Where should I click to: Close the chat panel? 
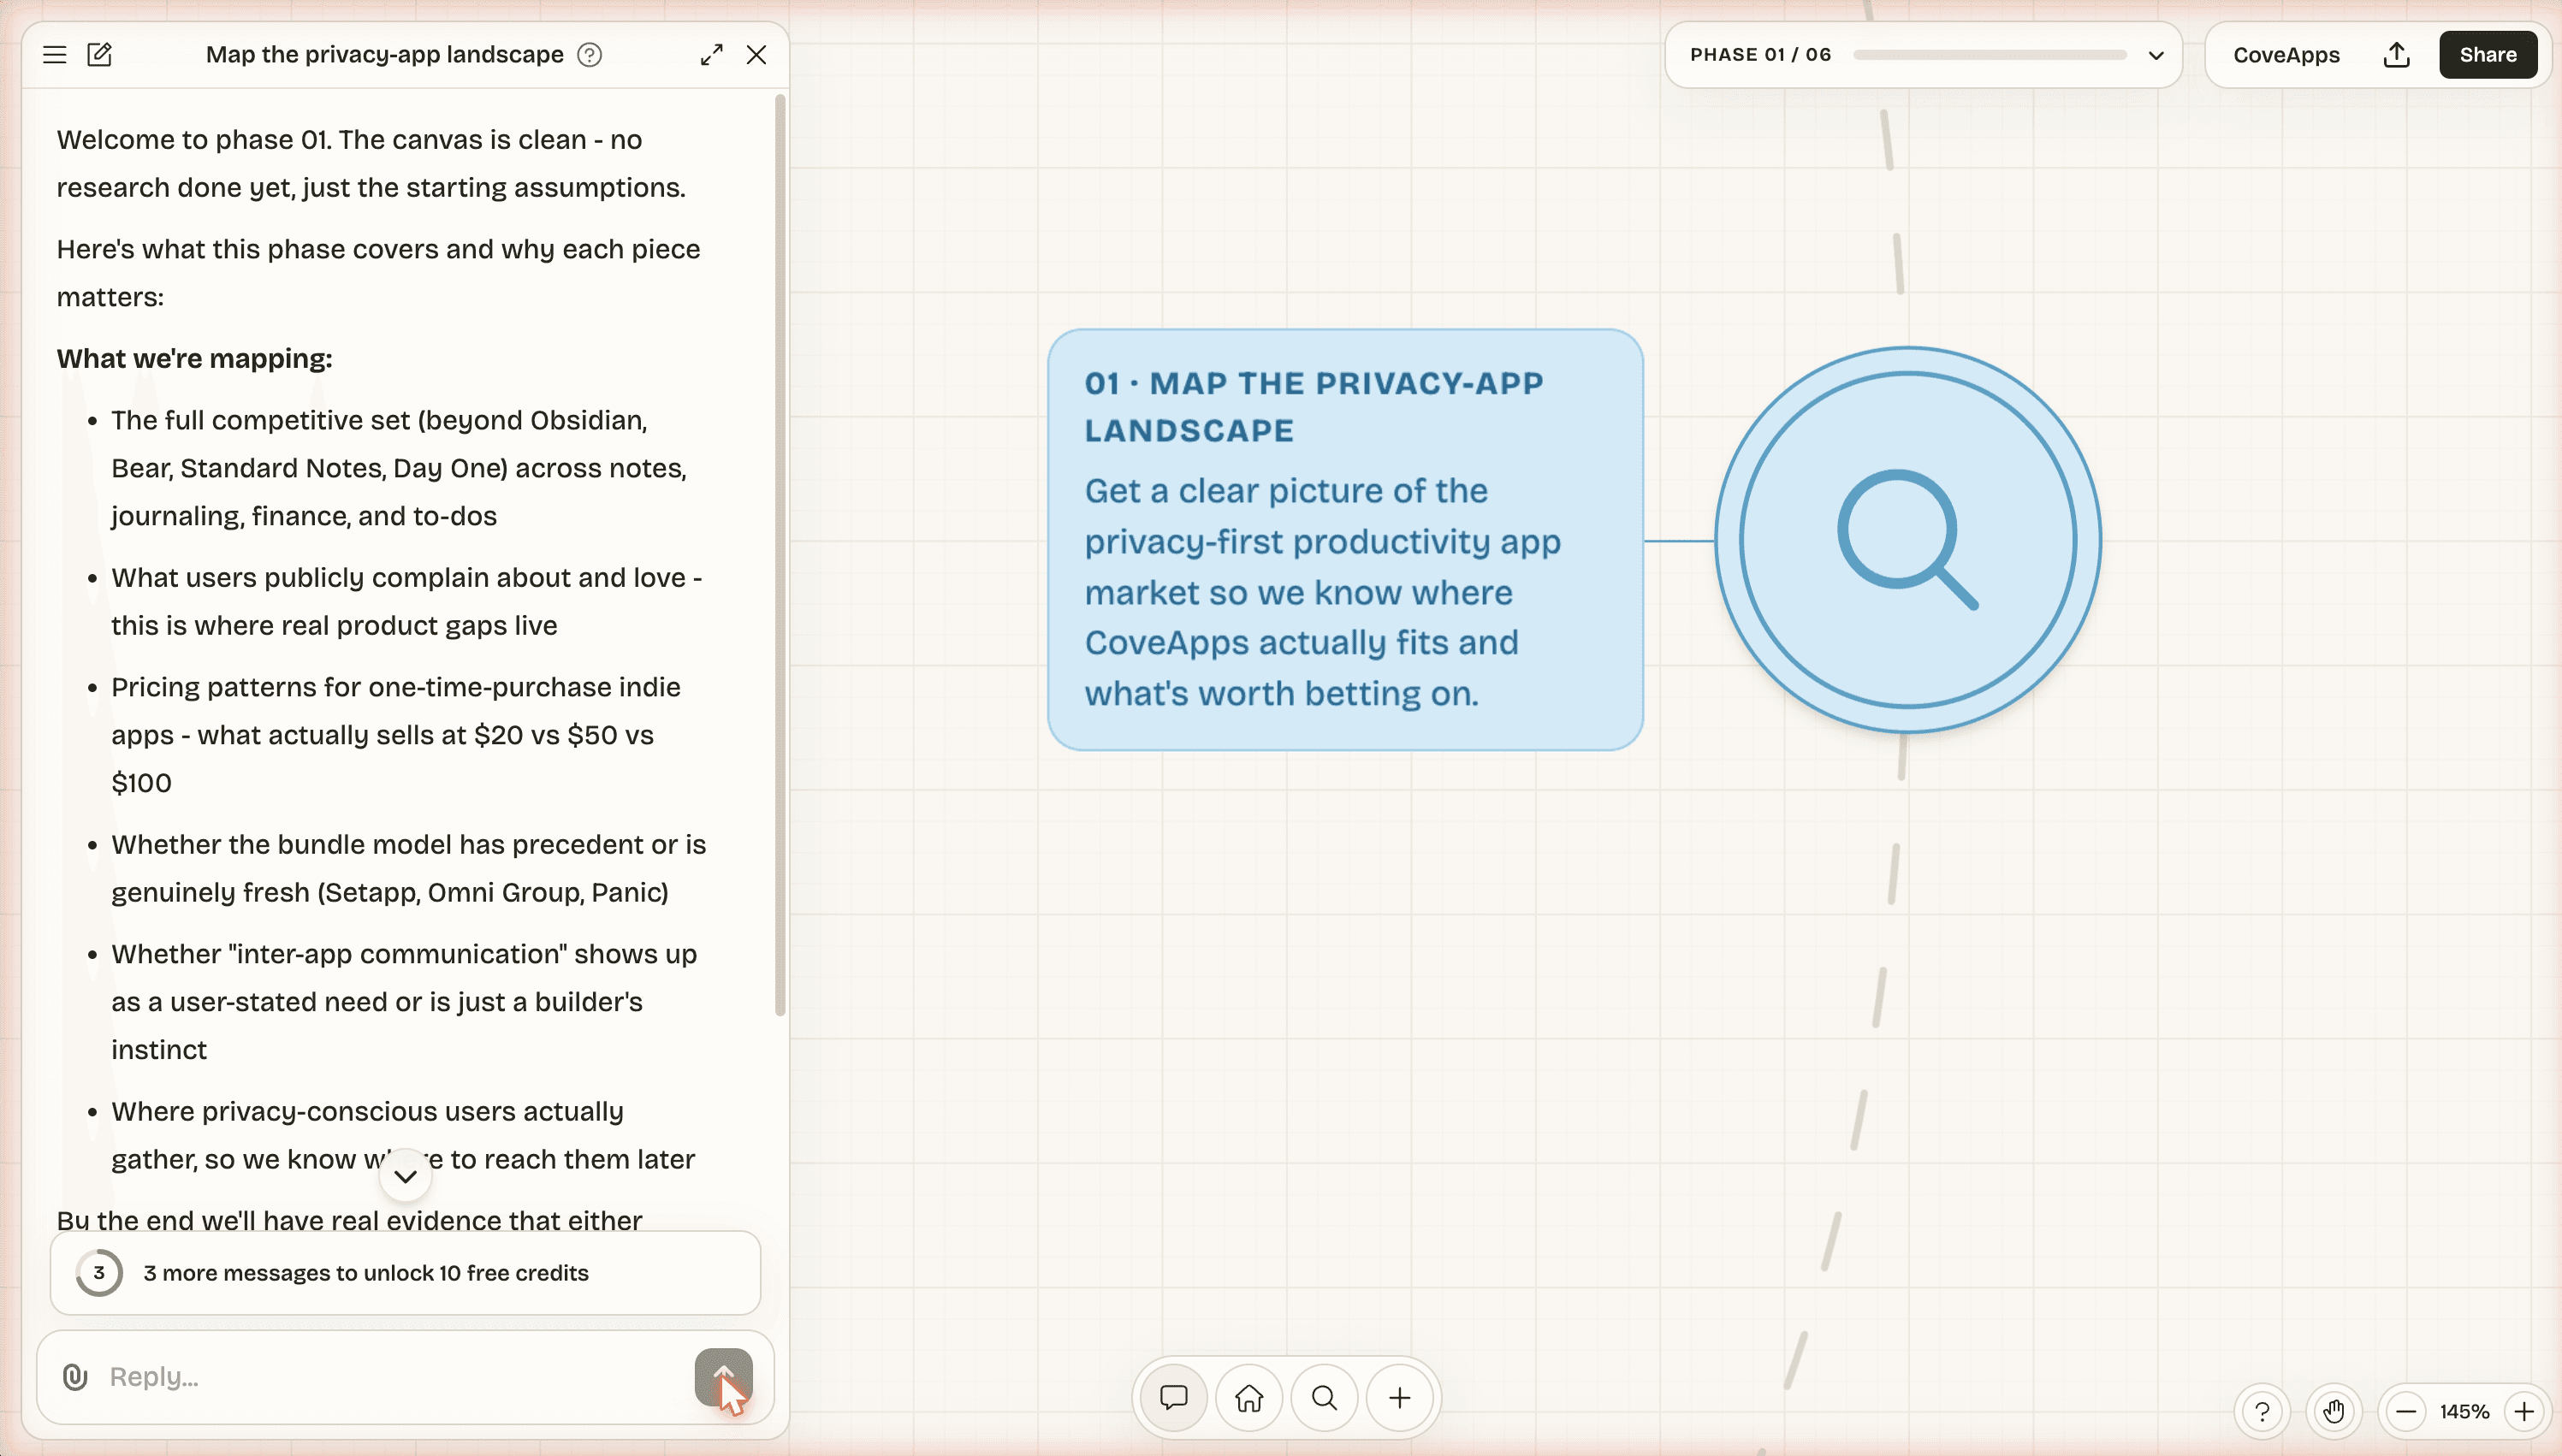757,55
